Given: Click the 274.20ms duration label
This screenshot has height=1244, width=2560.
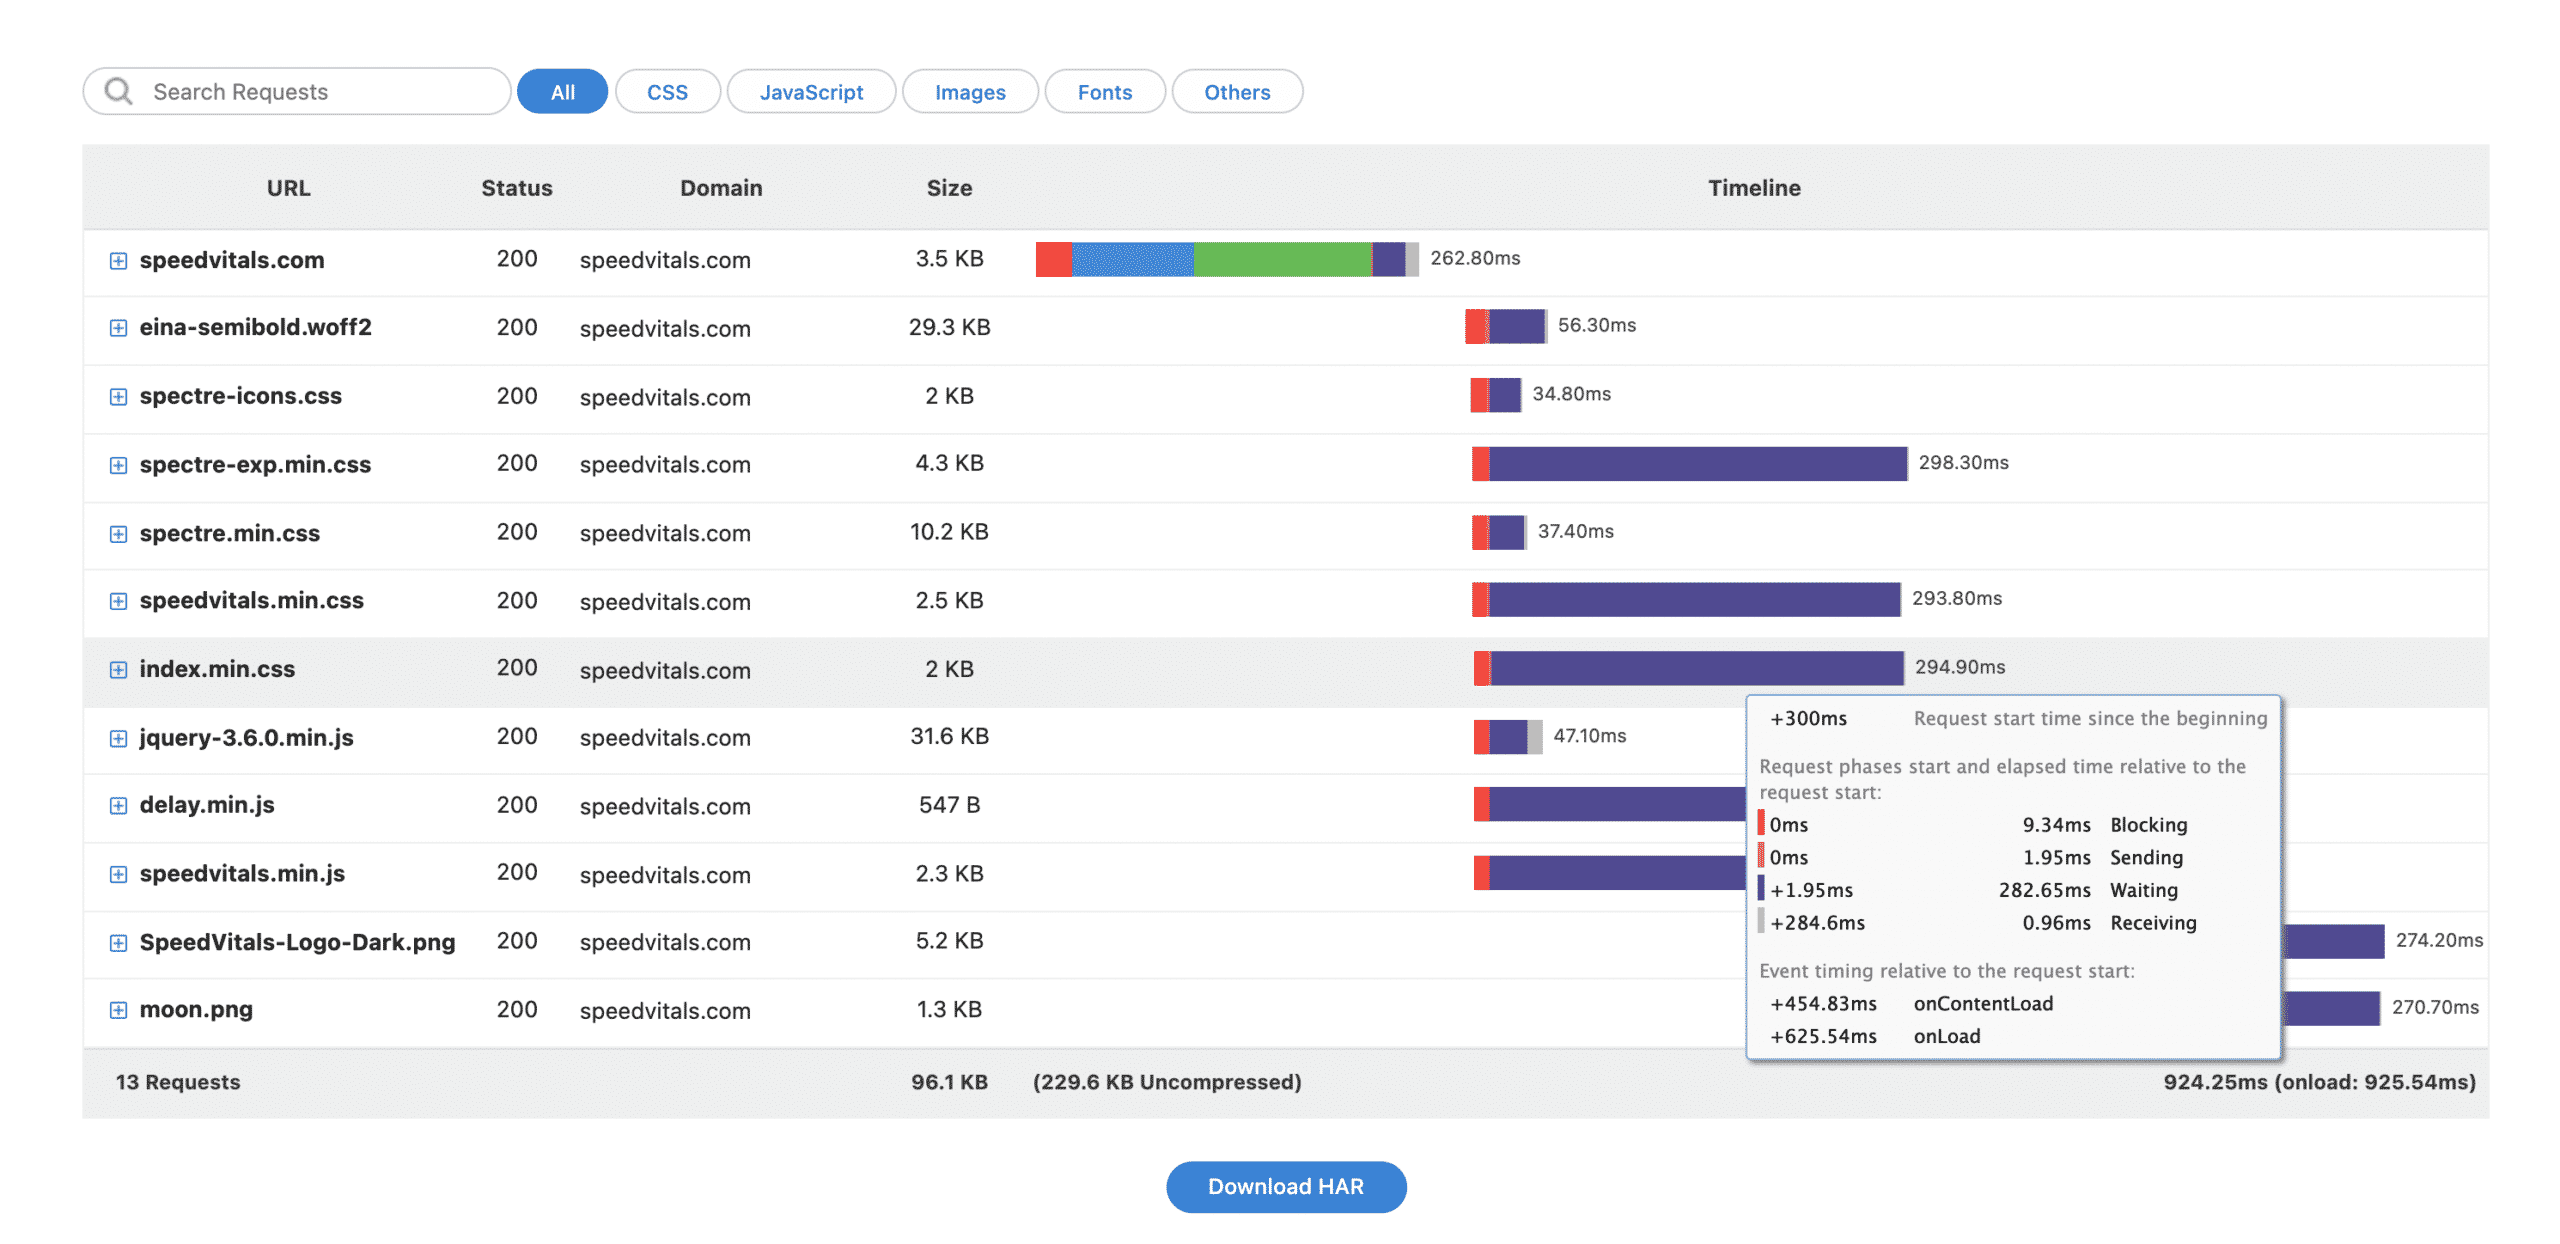Looking at the screenshot, I should pos(2439,940).
